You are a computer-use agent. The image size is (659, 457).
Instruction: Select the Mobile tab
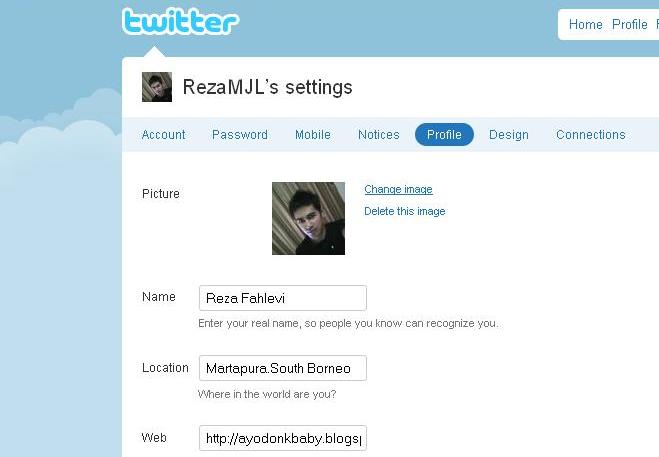point(312,135)
